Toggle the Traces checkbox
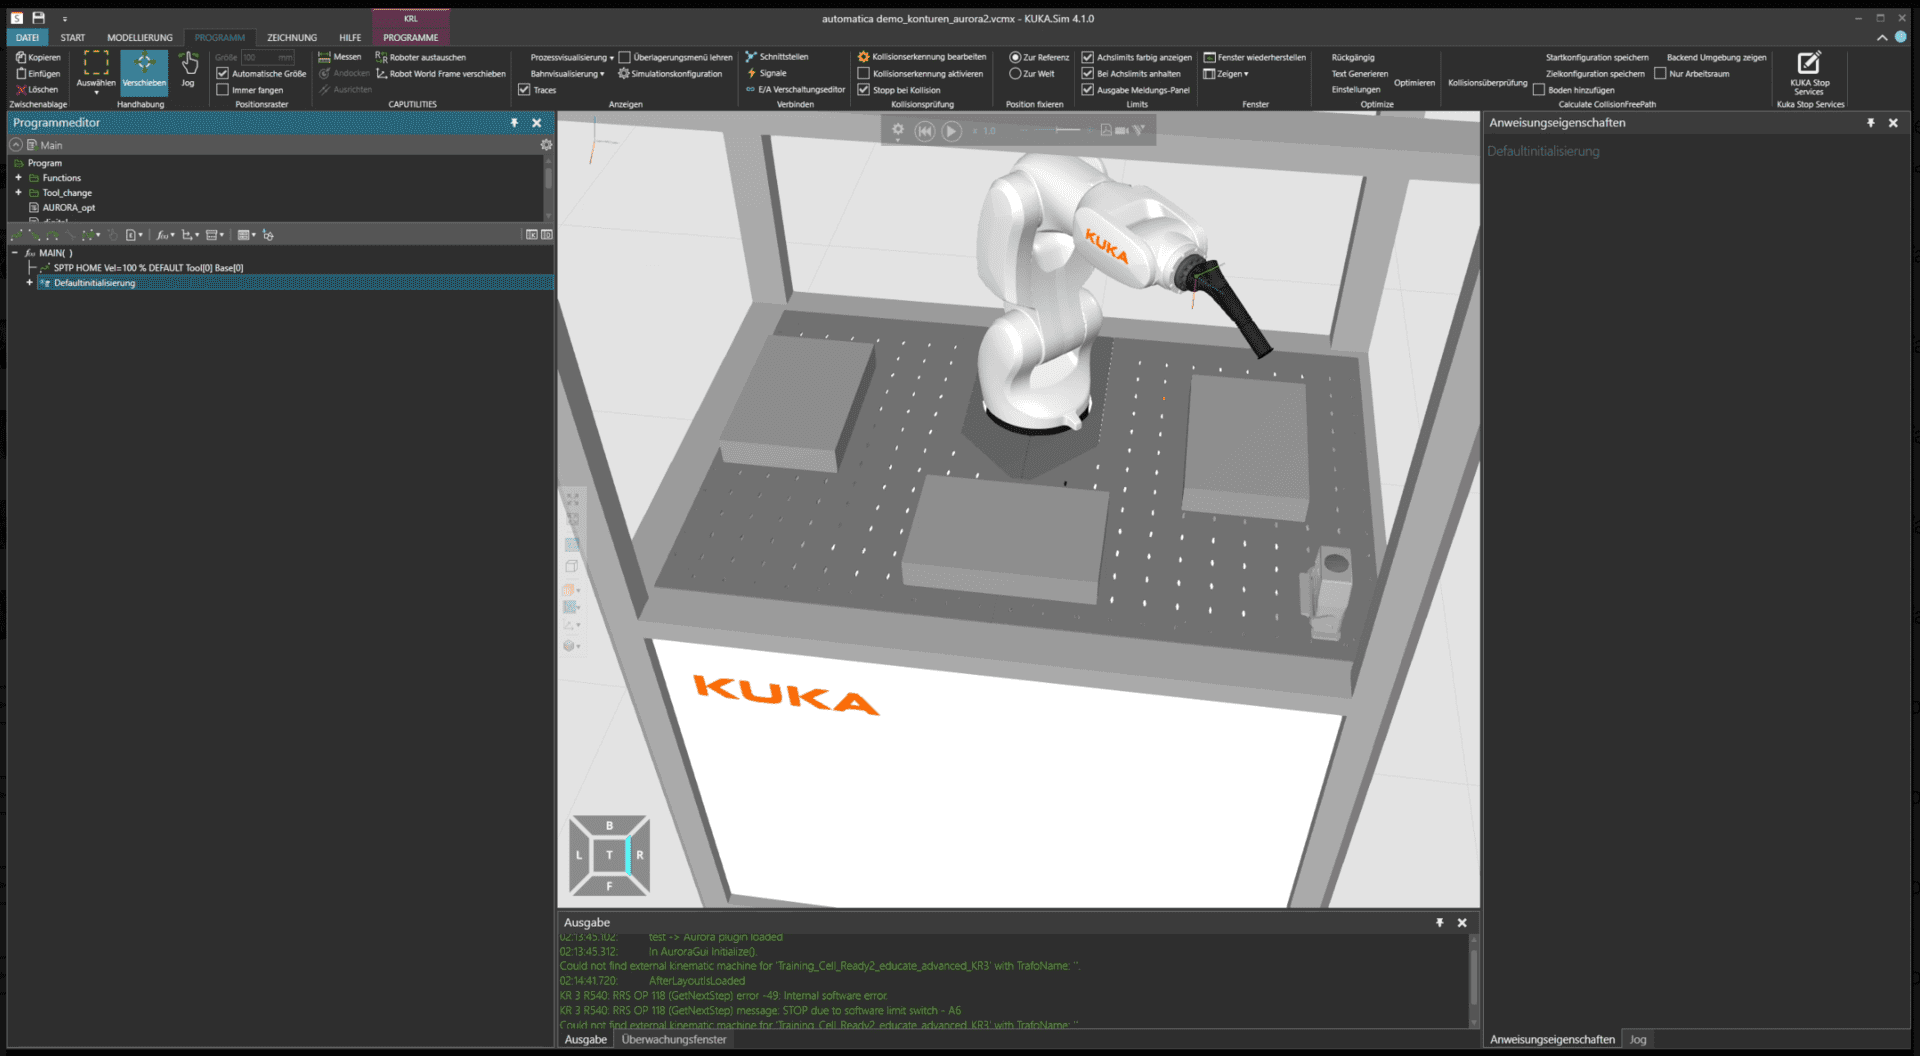 524,89
